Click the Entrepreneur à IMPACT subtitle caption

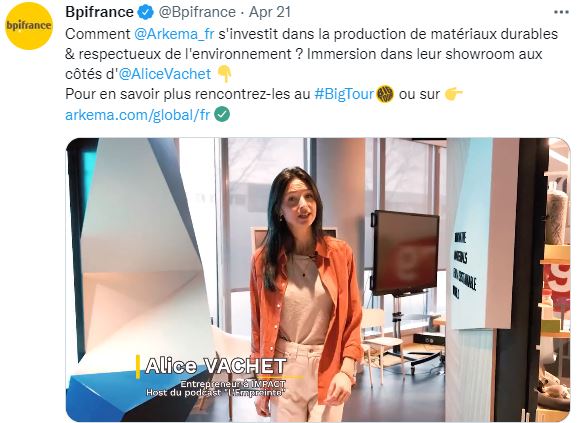233,384
